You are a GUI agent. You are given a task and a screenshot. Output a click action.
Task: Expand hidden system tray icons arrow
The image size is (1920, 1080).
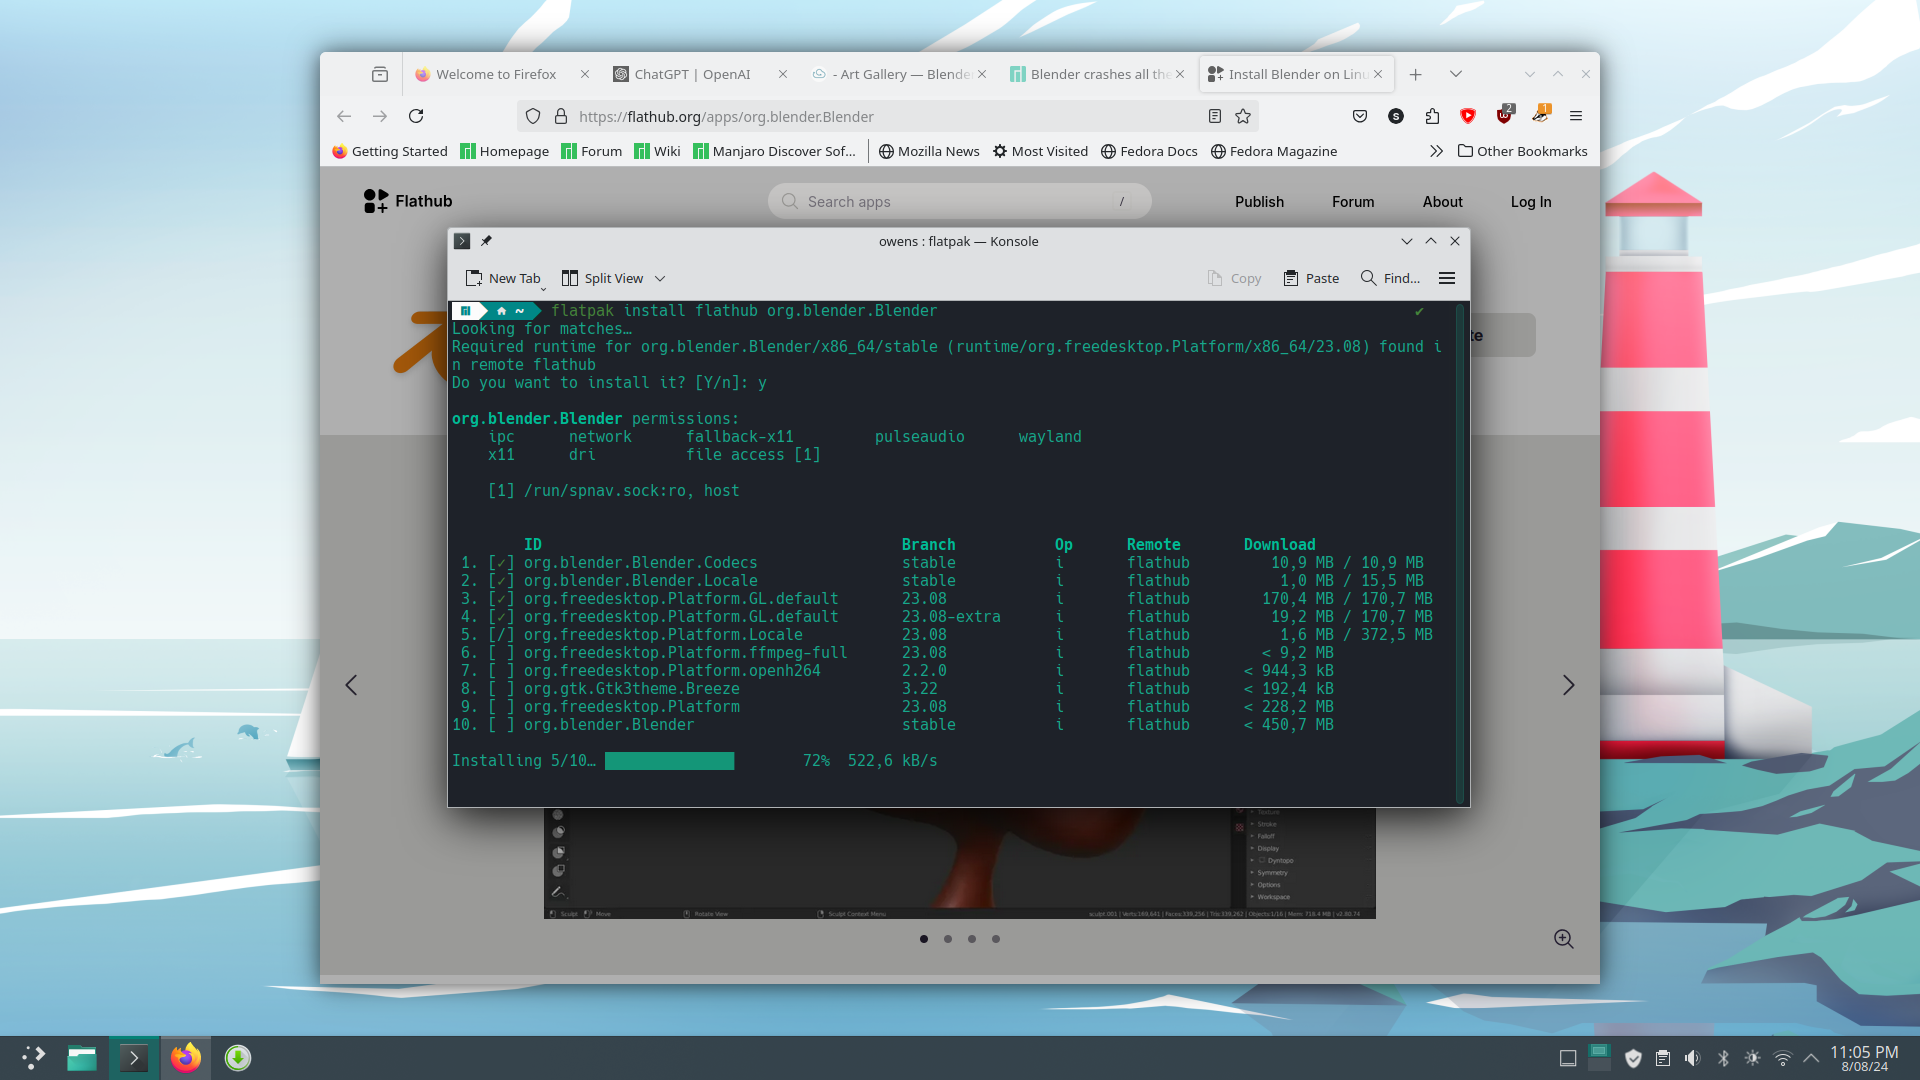pyautogui.click(x=1811, y=1058)
